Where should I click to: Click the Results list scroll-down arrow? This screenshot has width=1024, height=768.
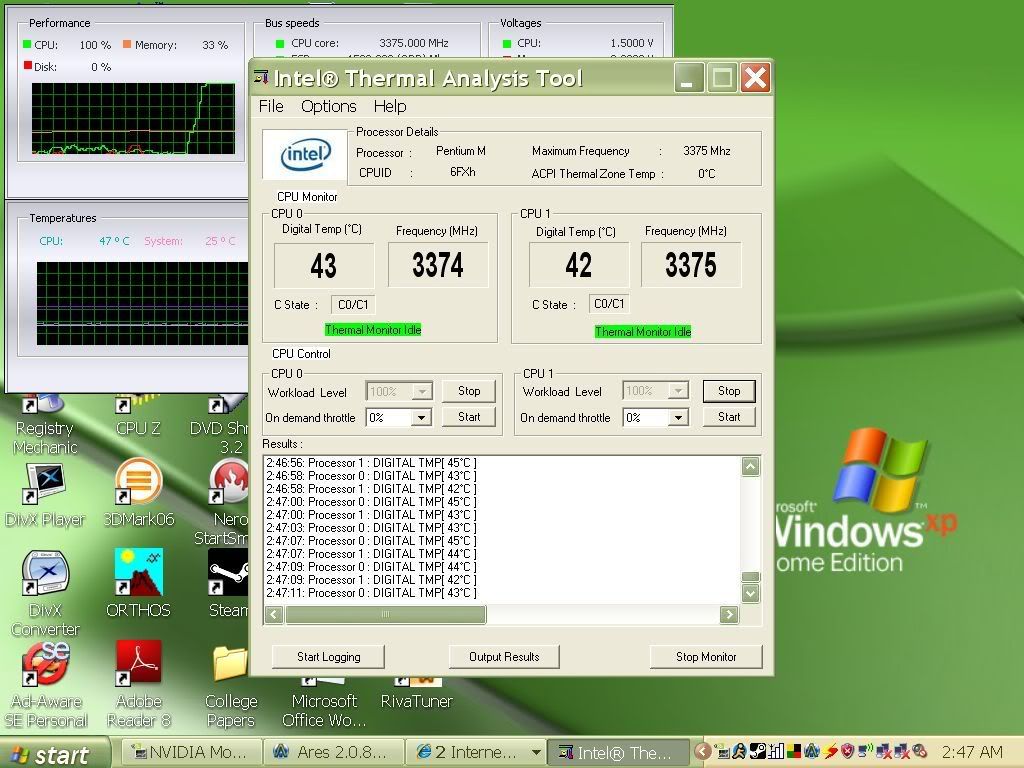750,594
